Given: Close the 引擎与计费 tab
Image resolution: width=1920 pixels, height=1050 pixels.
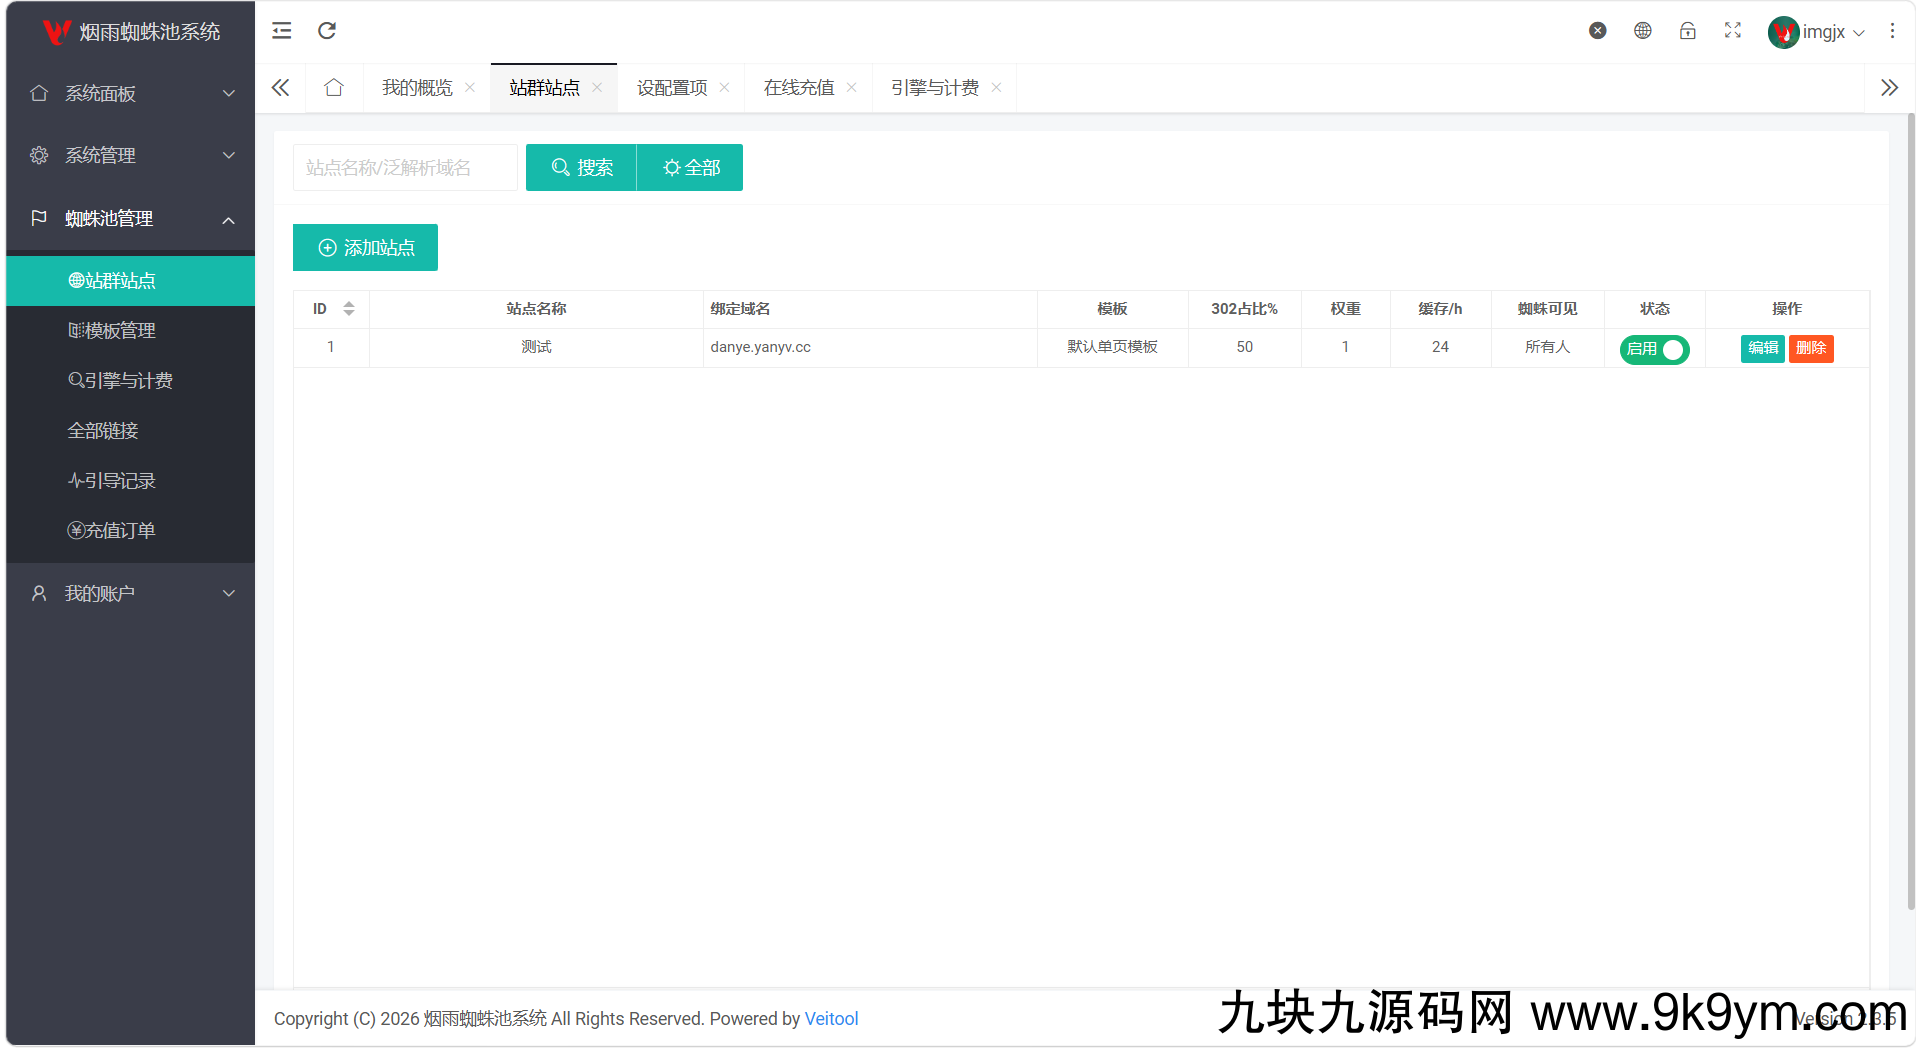Looking at the screenshot, I should click(996, 88).
